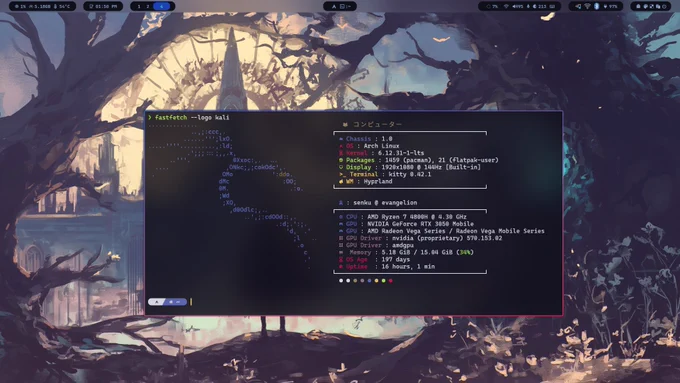Select the OS Age : 197 days line
The width and height of the screenshot is (680, 383).
[374, 259]
